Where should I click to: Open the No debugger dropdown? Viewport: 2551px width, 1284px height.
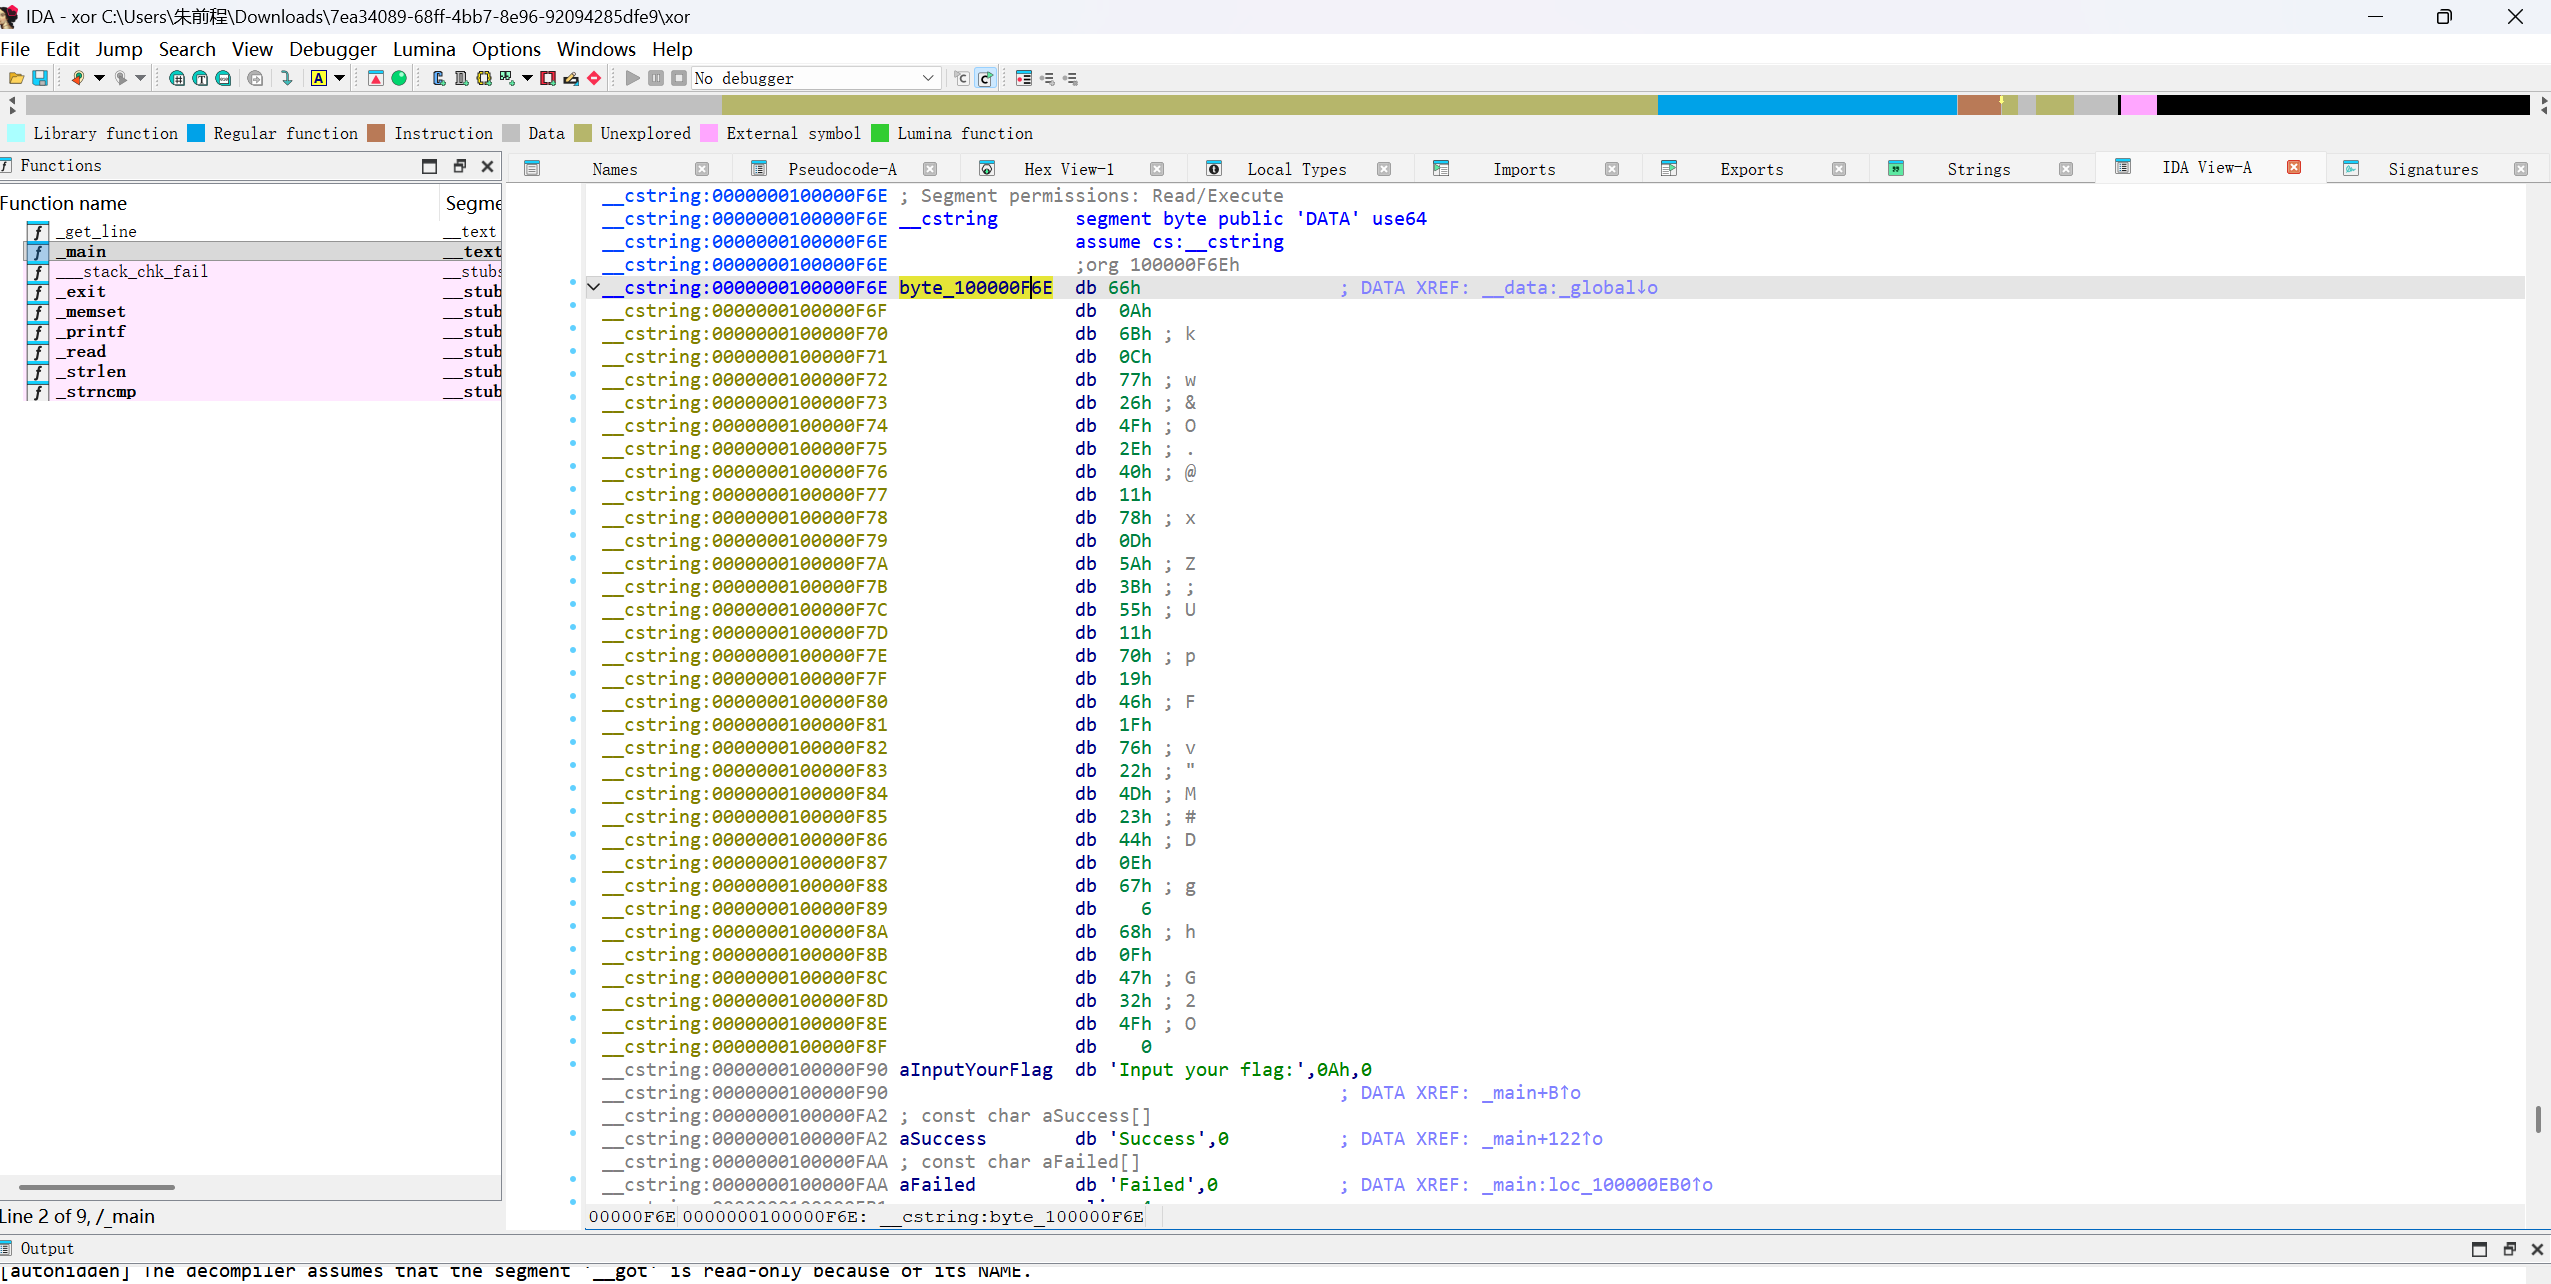click(927, 78)
